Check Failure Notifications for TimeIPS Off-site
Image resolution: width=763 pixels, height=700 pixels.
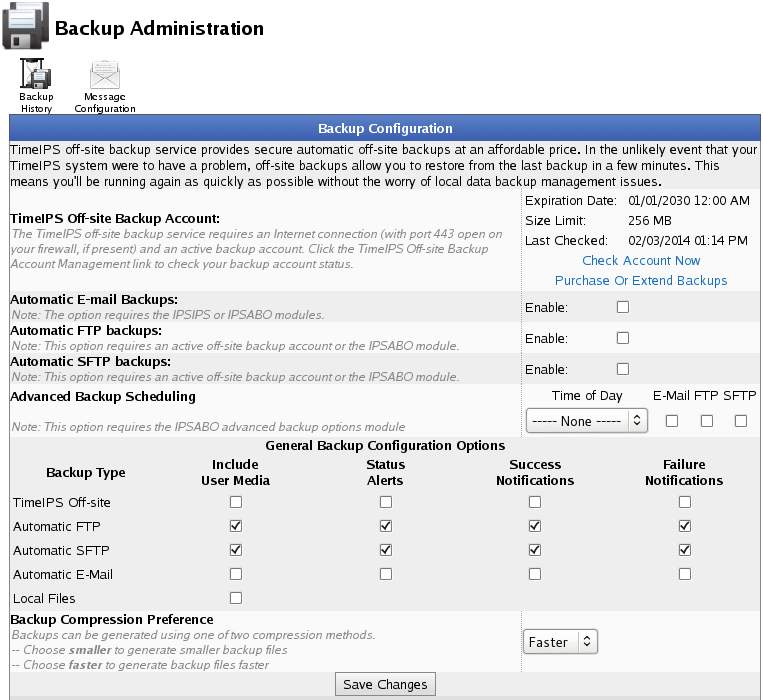pos(685,502)
